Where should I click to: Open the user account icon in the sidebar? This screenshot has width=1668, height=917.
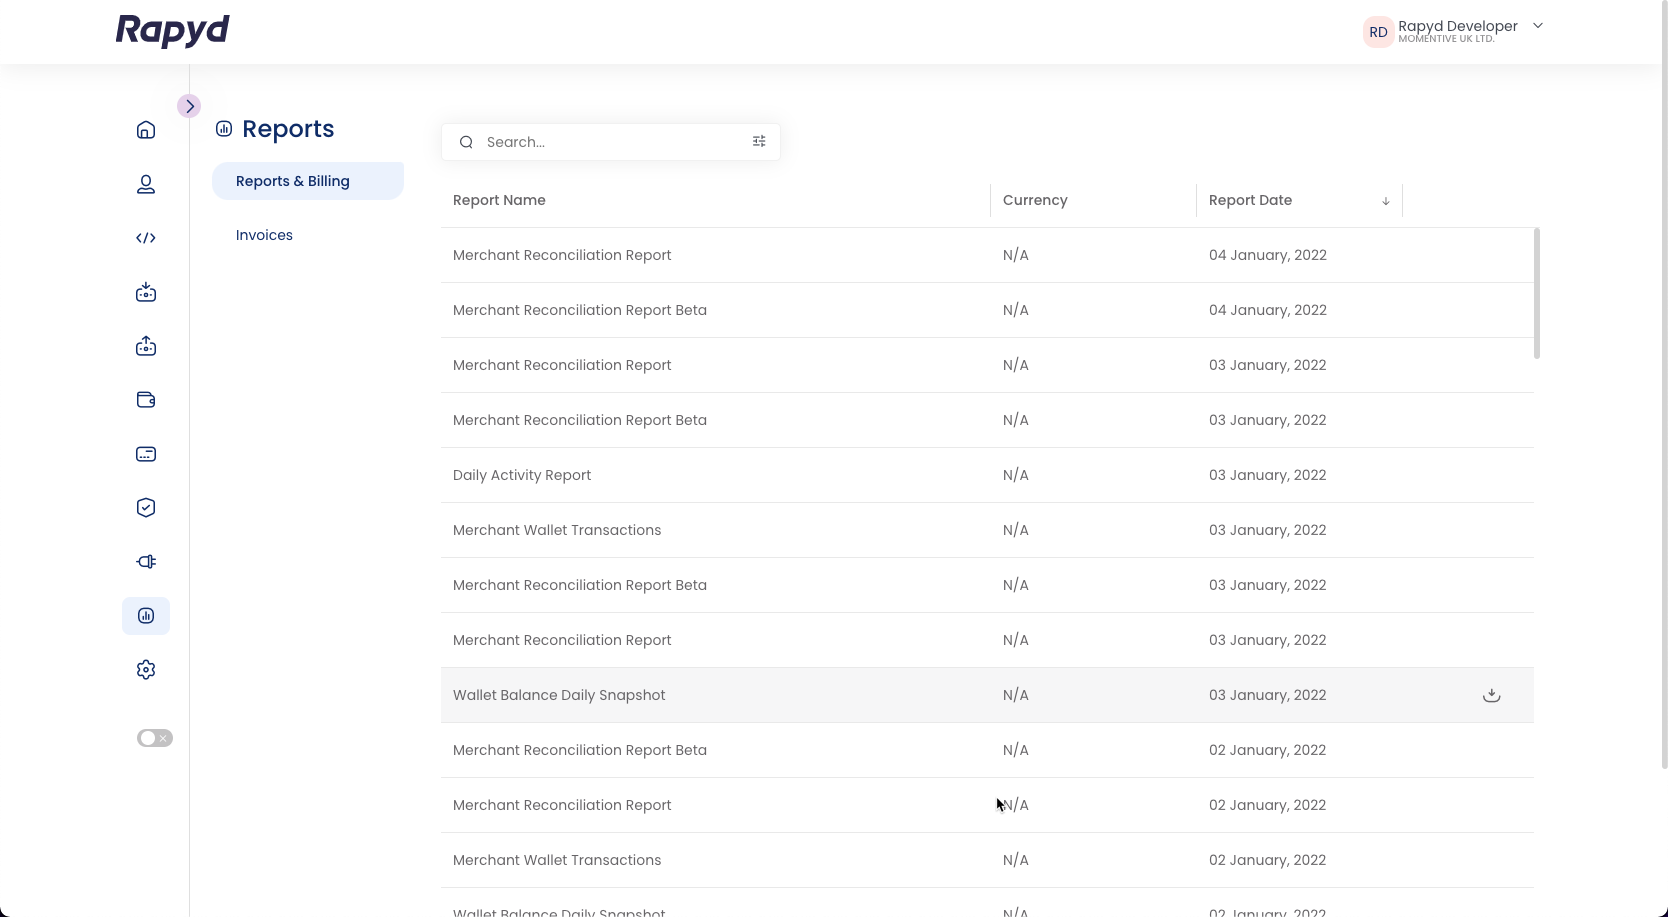146,184
